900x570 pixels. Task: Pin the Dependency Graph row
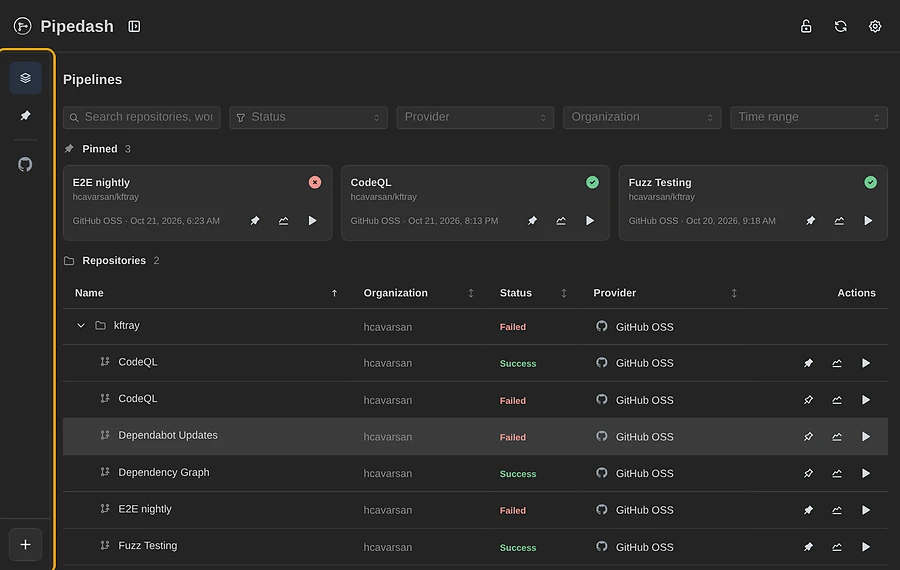click(x=808, y=474)
